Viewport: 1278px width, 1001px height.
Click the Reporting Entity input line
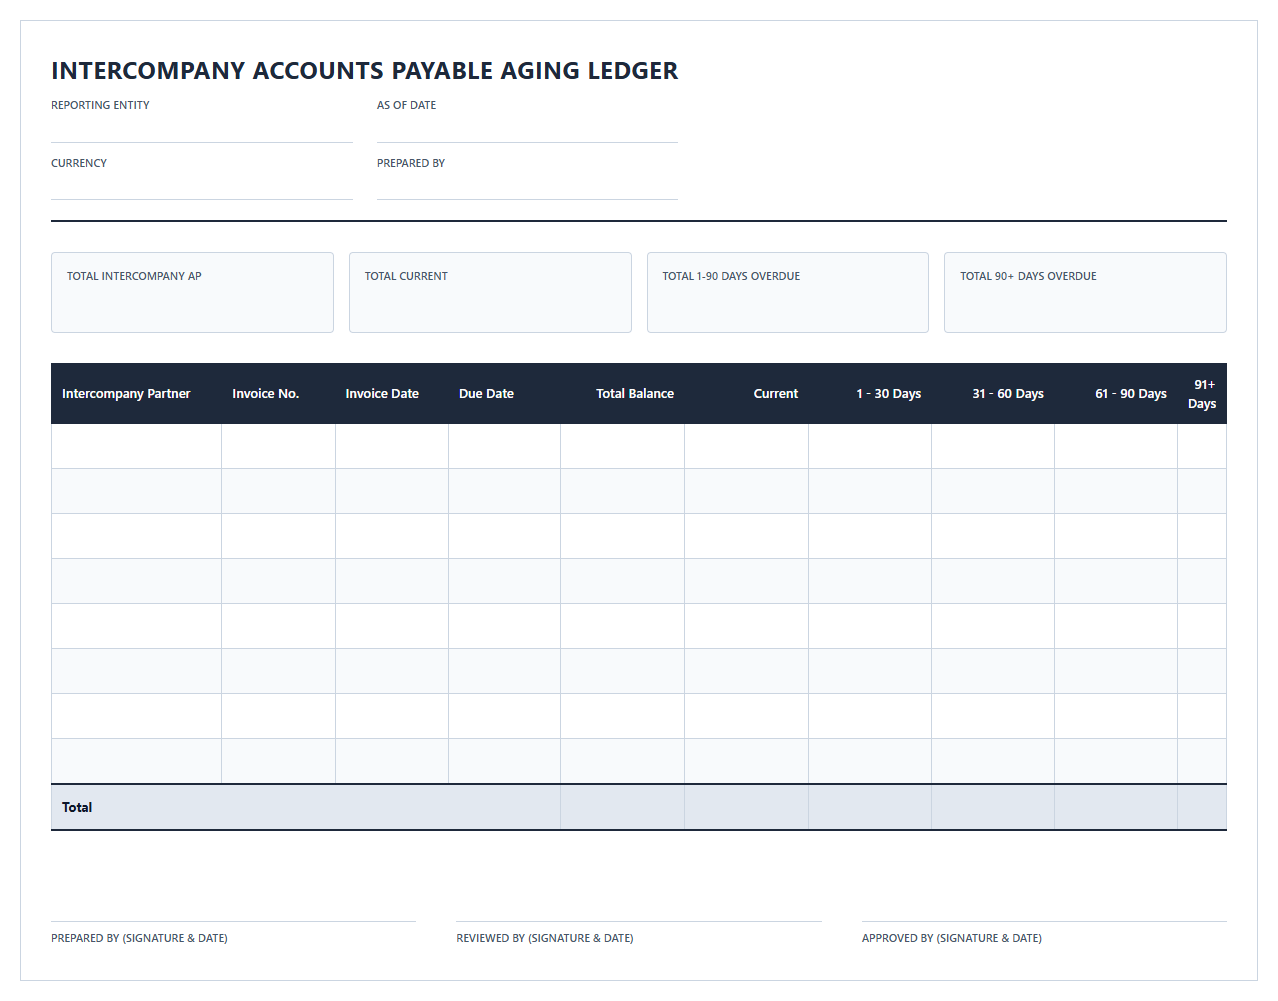(x=202, y=129)
